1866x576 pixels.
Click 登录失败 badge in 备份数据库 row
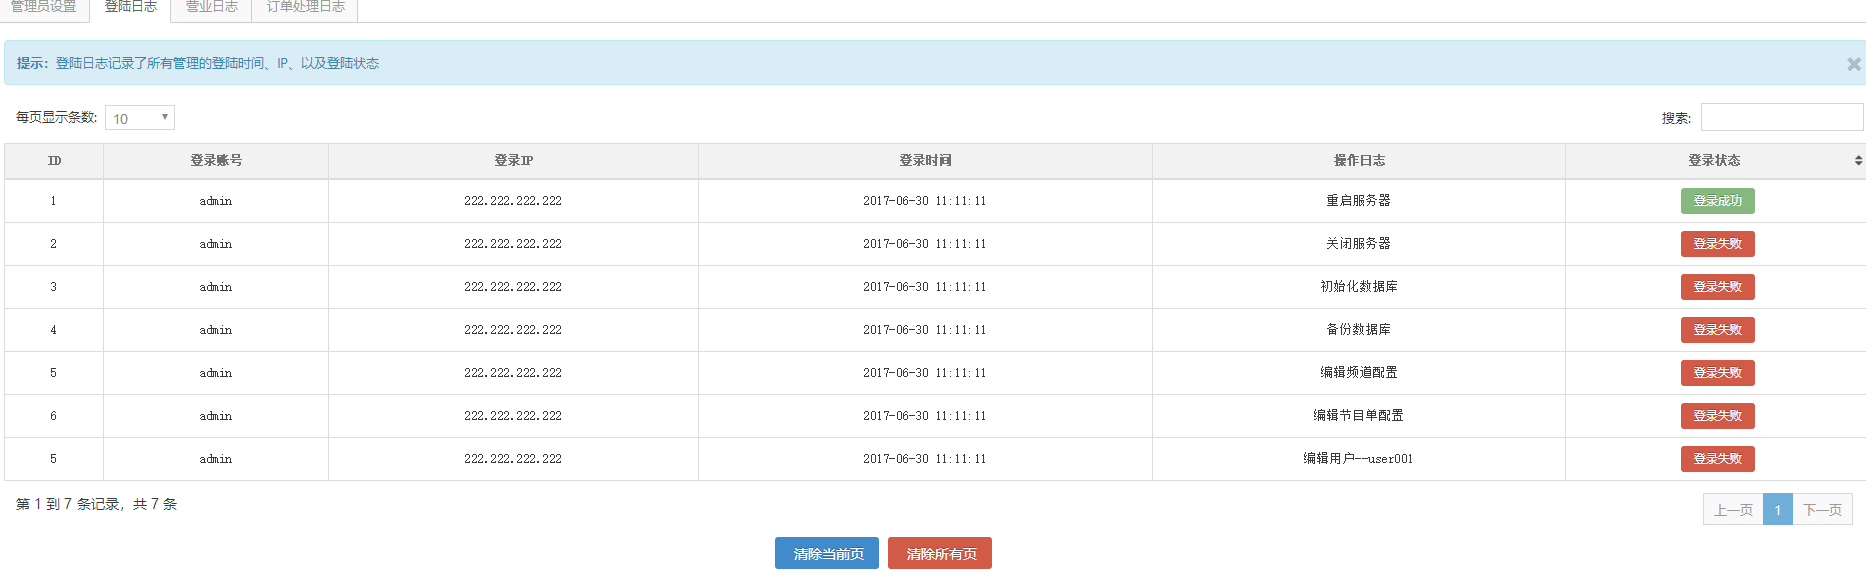1717,330
